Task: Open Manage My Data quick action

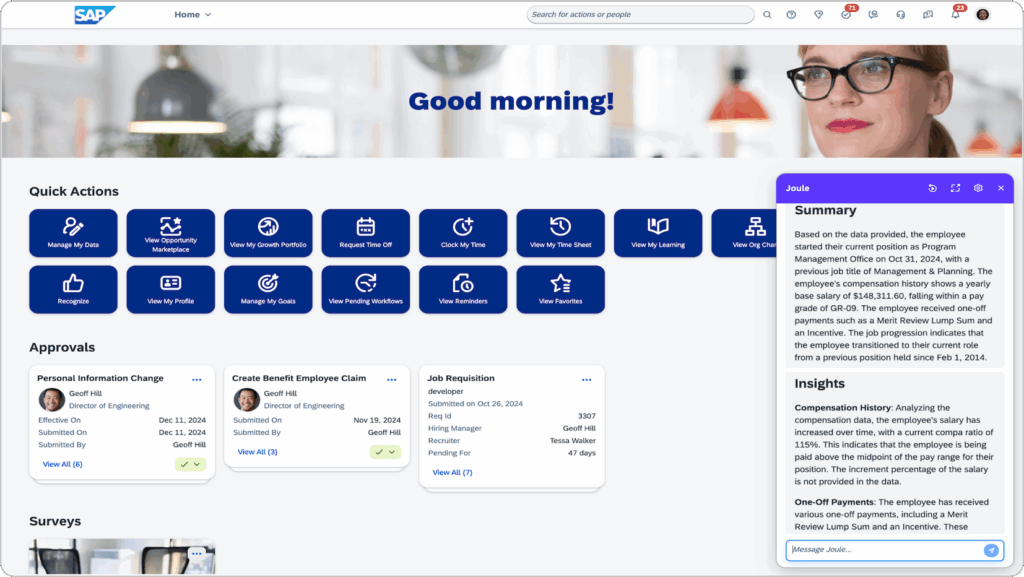Action: (73, 233)
